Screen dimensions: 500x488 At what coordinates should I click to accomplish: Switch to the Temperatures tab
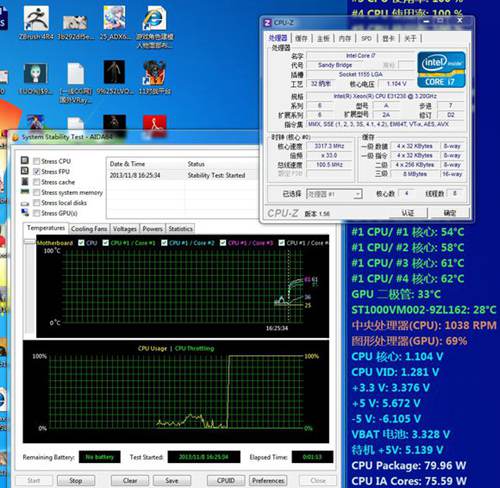point(46,228)
